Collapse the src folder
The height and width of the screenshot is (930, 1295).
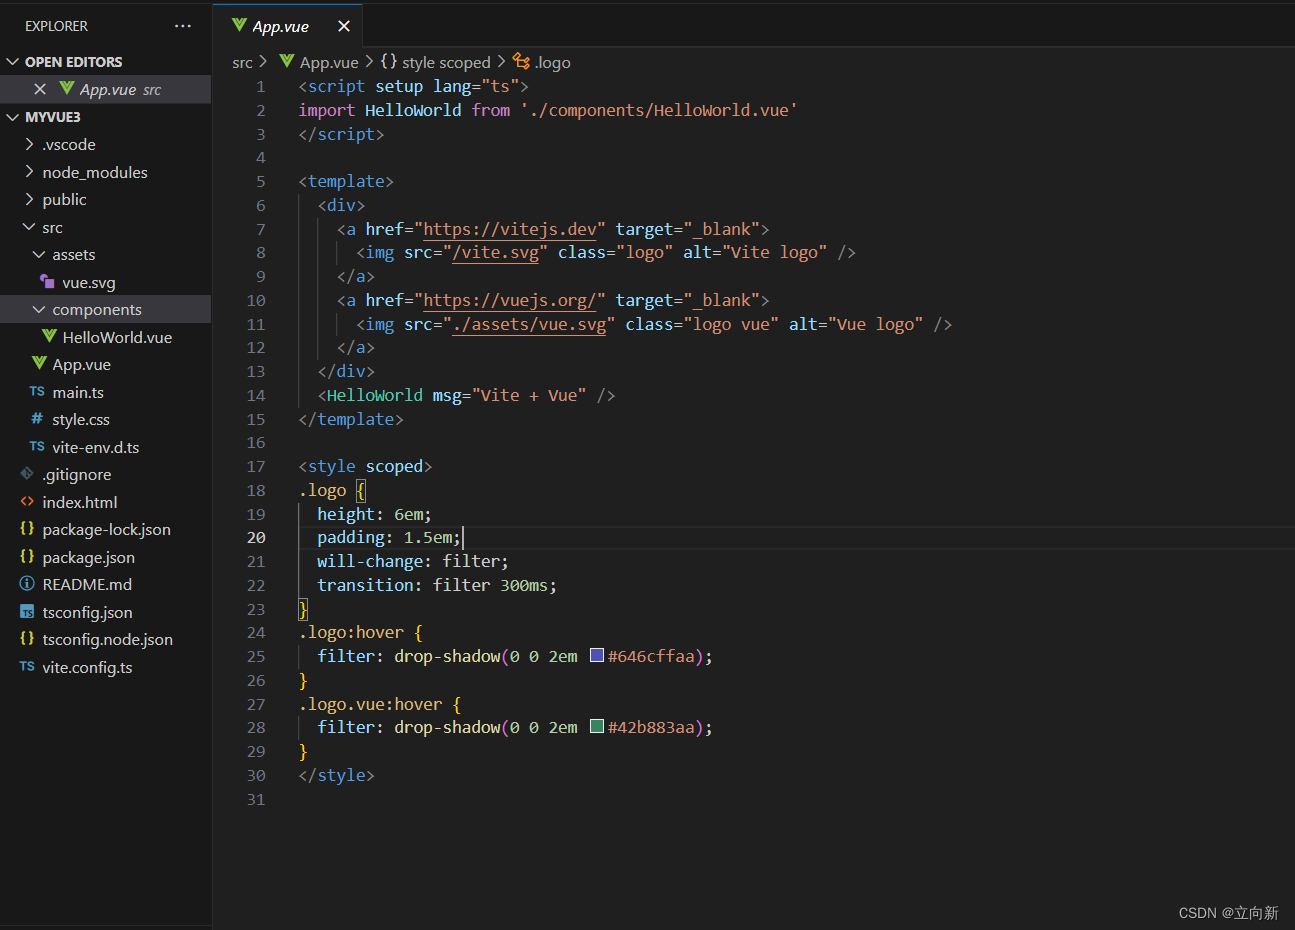pyautogui.click(x=29, y=227)
